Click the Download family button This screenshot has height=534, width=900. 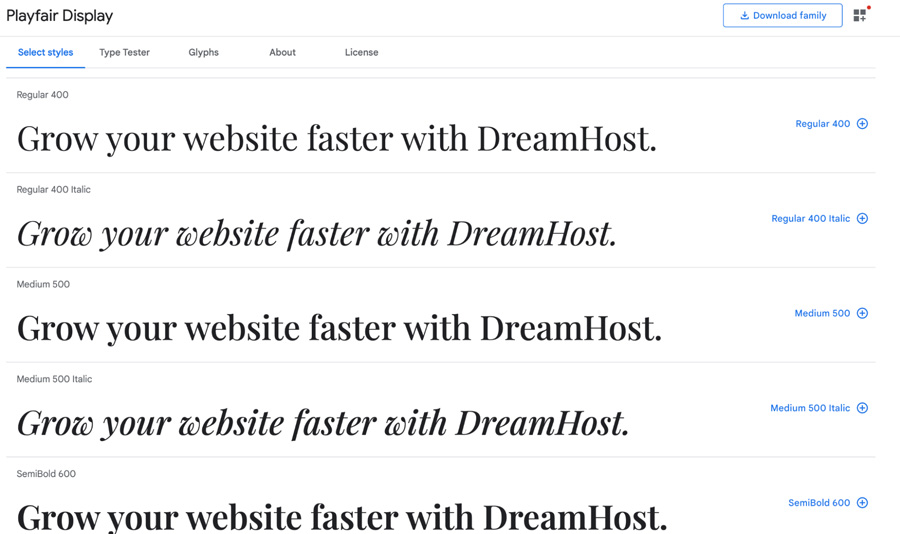click(x=782, y=16)
